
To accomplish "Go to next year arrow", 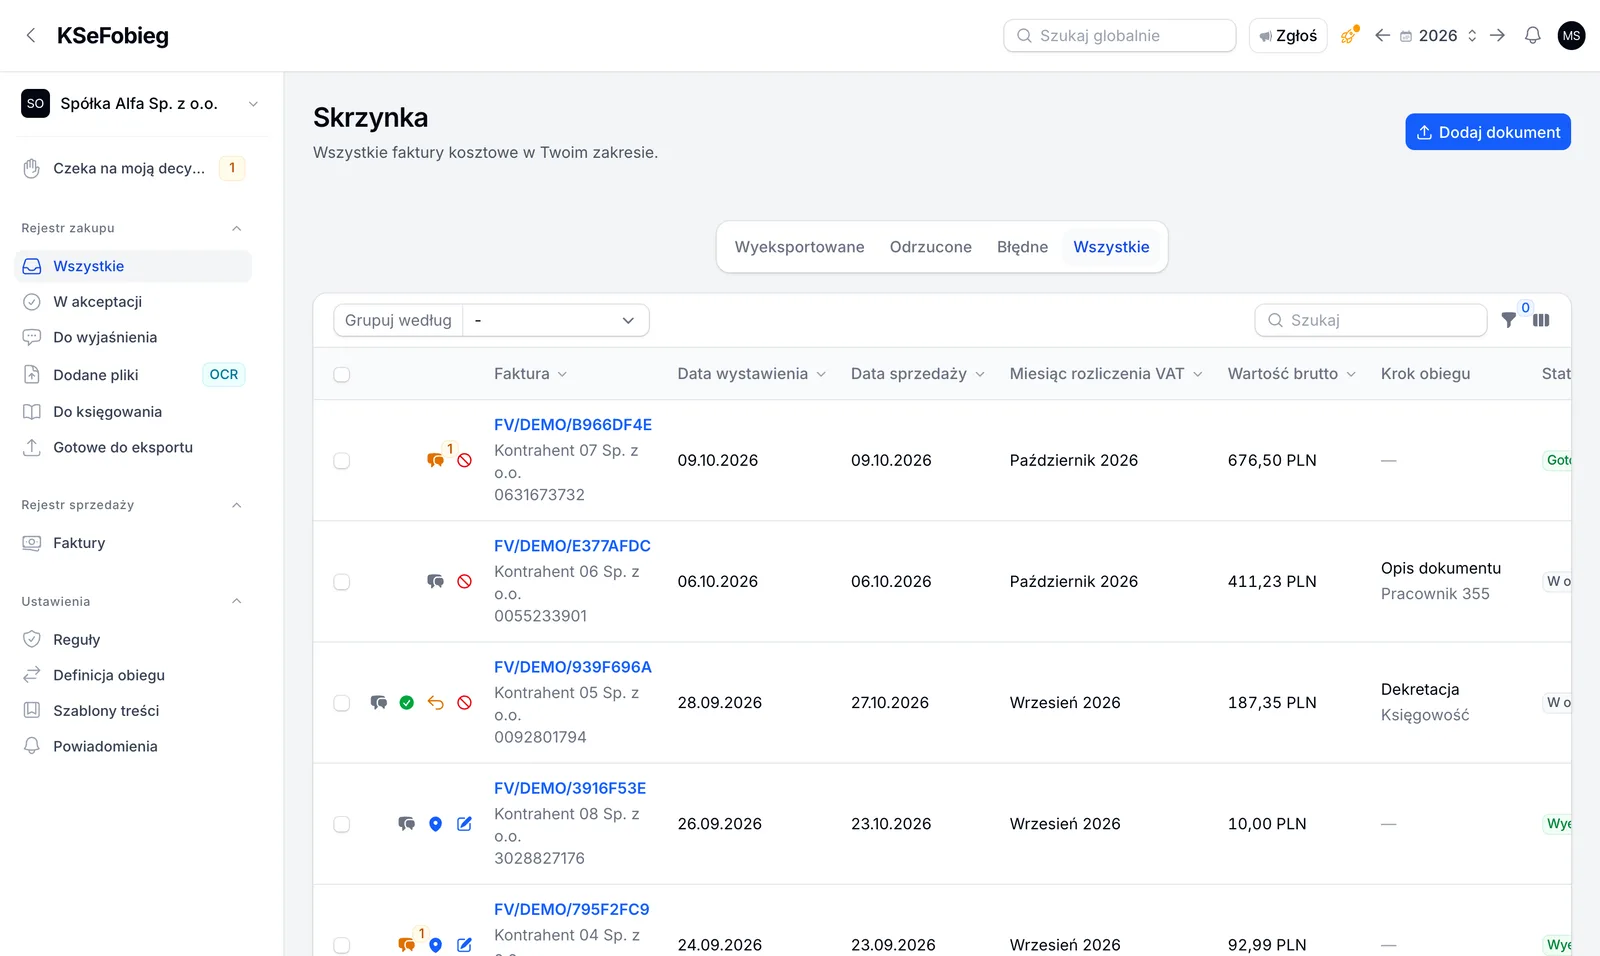I will tap(1497, 36).
